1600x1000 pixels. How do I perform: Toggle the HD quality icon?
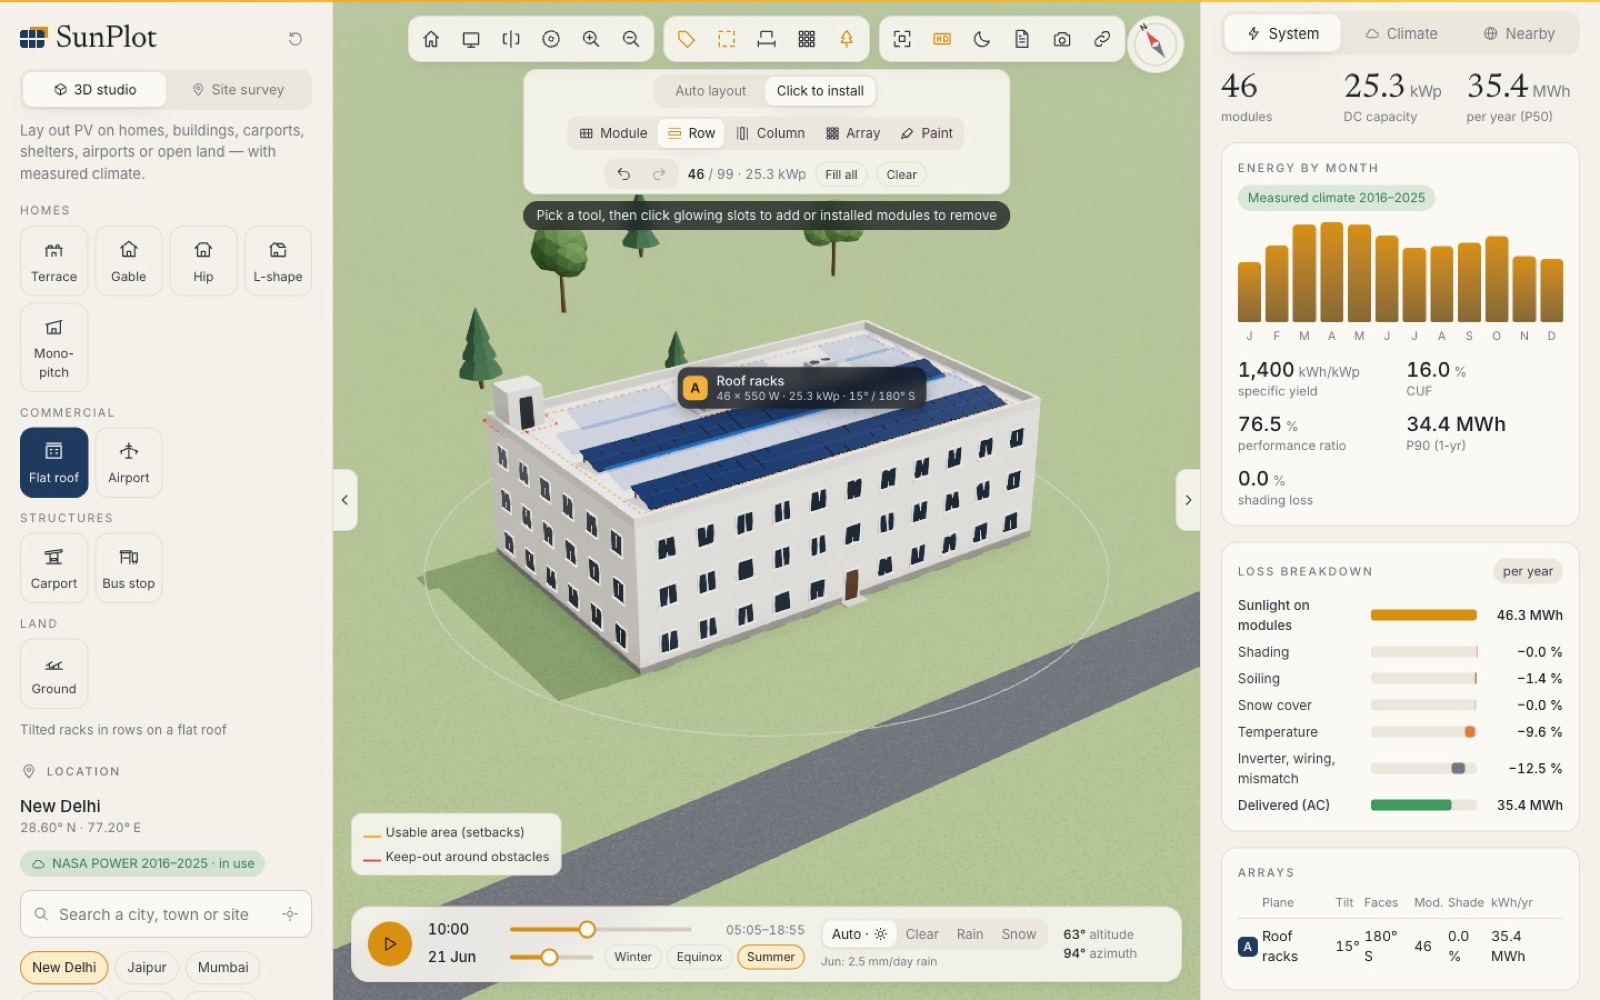(942, 39)
